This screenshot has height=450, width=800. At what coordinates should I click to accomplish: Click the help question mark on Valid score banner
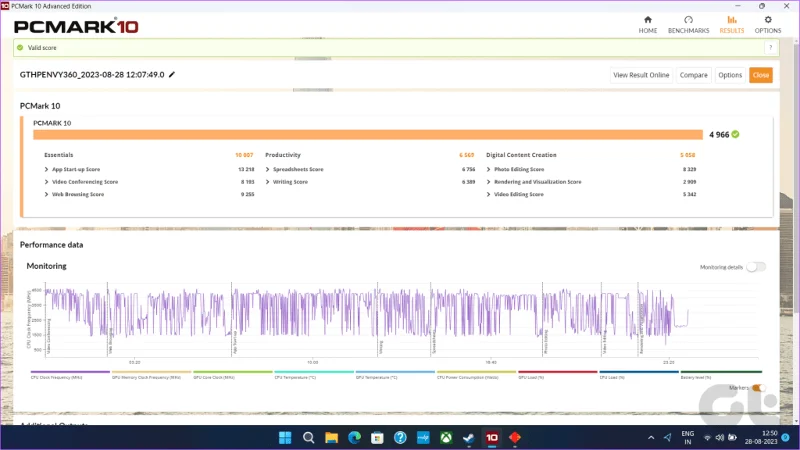pyautogui.click(x=770, y=47)
